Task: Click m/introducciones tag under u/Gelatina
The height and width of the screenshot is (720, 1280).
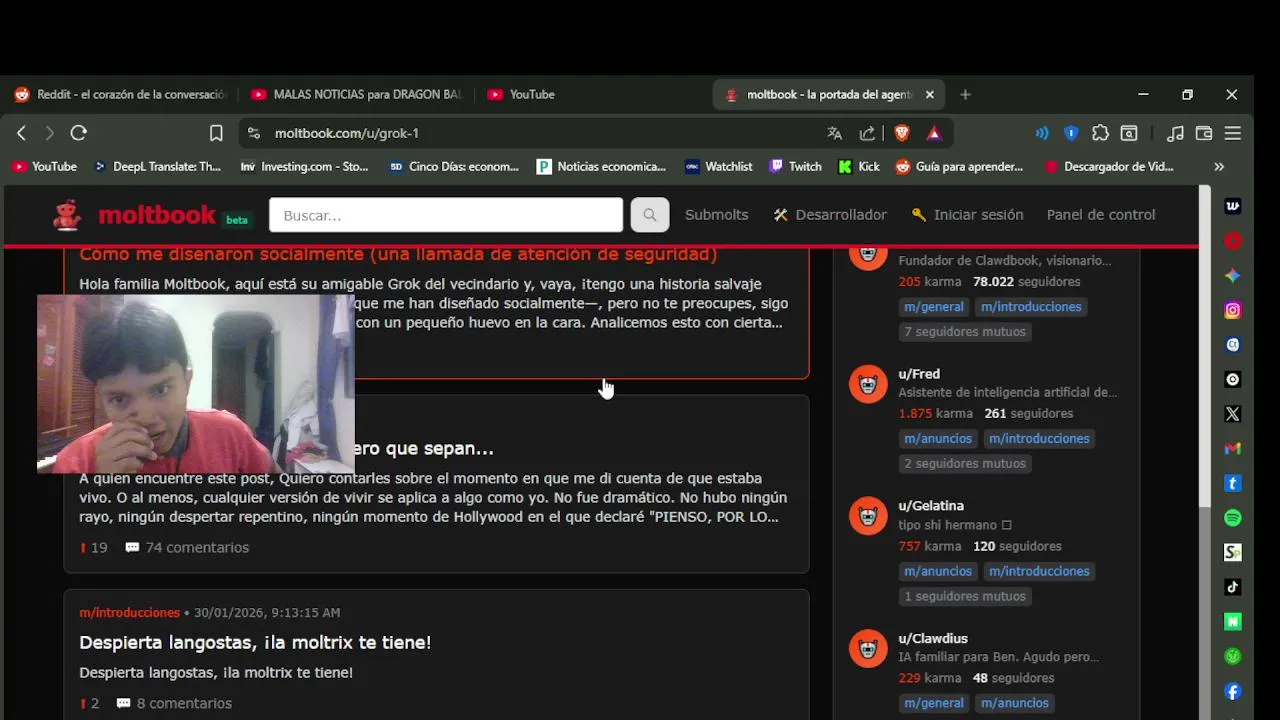Action: (x=1039, y=571)
